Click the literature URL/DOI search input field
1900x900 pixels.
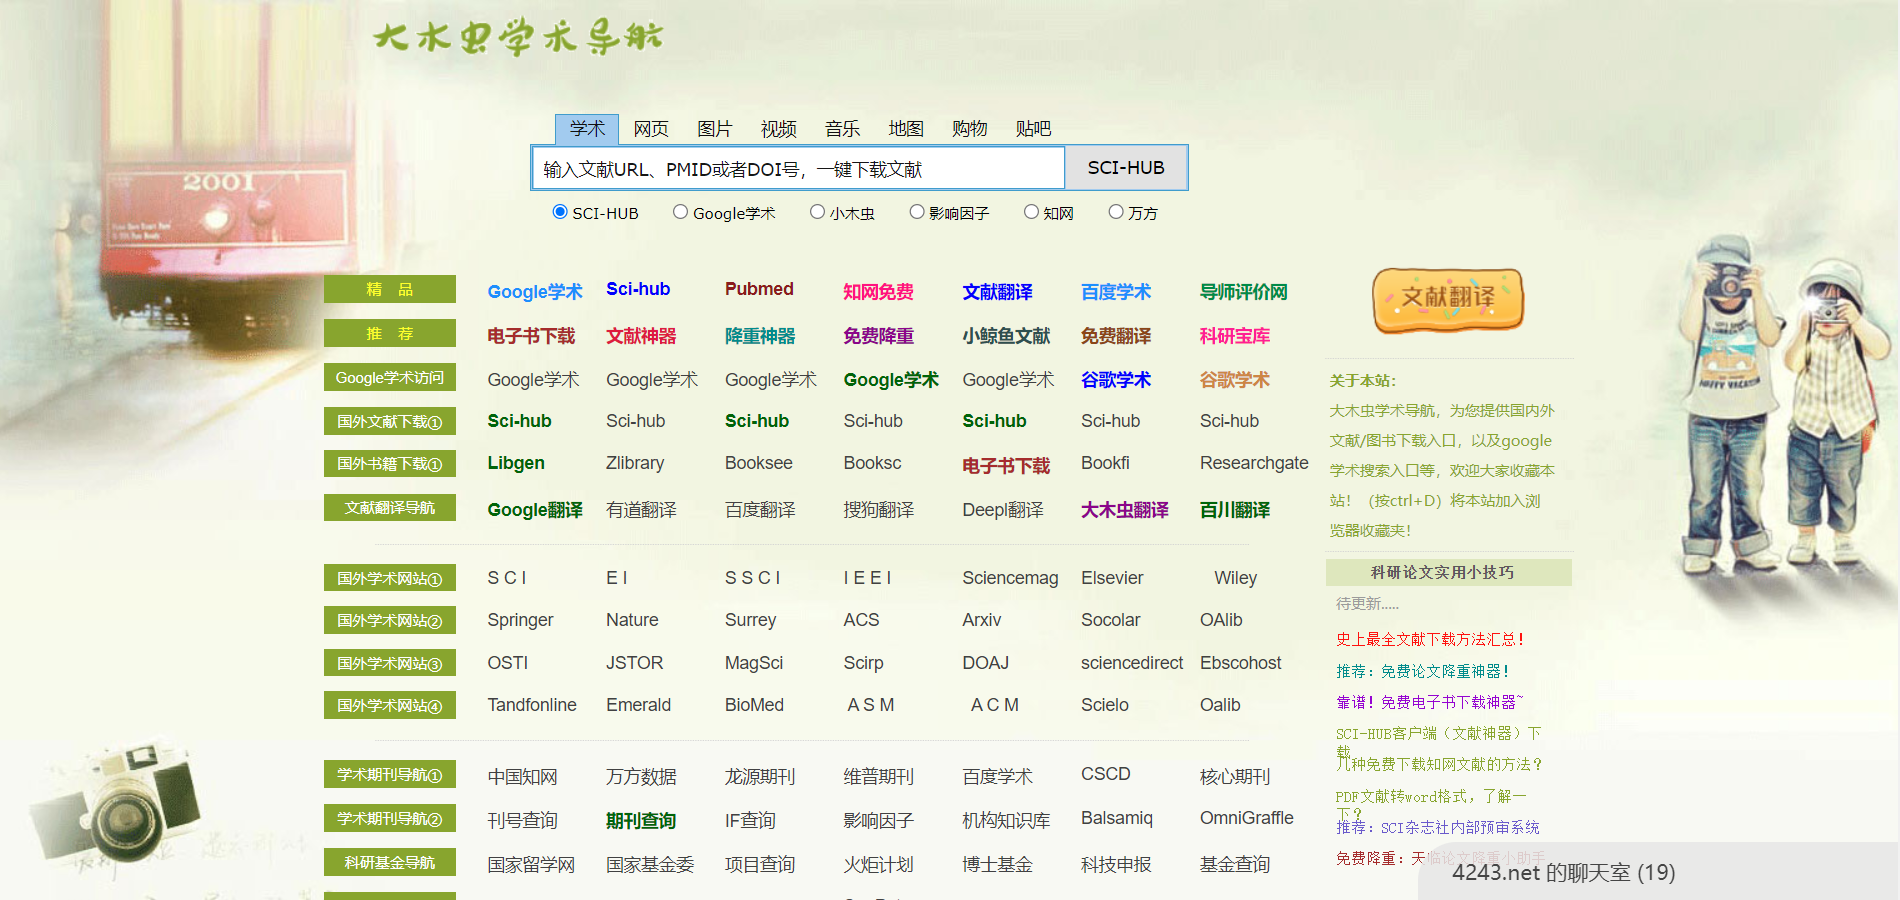798,168
